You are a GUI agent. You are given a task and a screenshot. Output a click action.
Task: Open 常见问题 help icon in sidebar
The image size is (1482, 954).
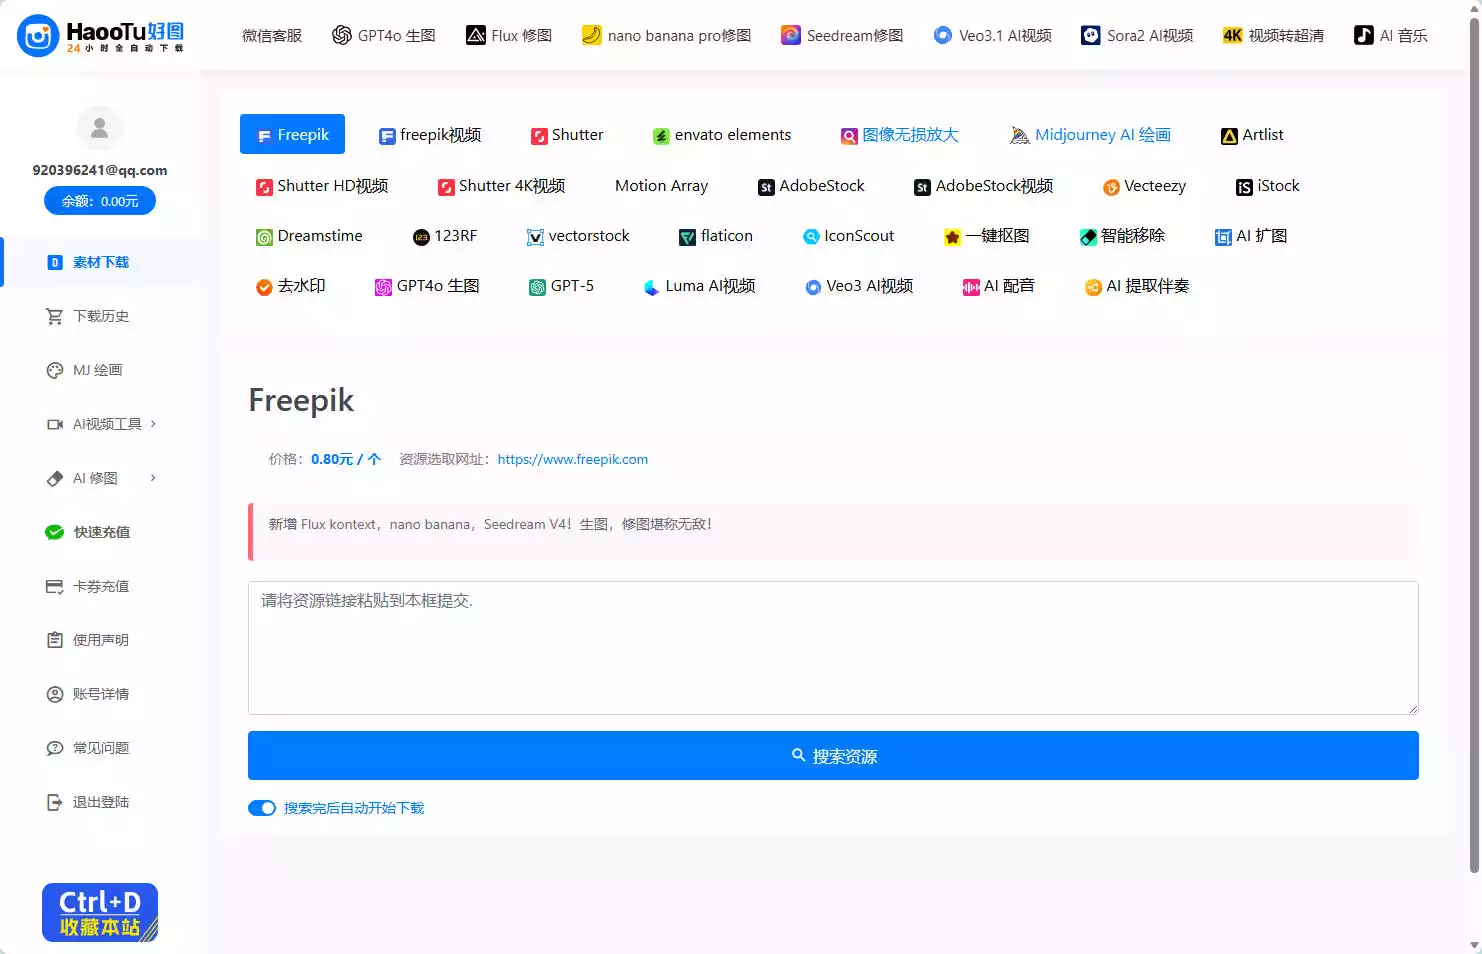(55, 748)
